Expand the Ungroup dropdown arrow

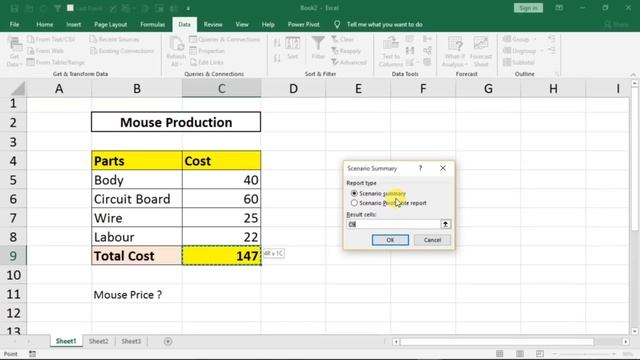point(542,51)
